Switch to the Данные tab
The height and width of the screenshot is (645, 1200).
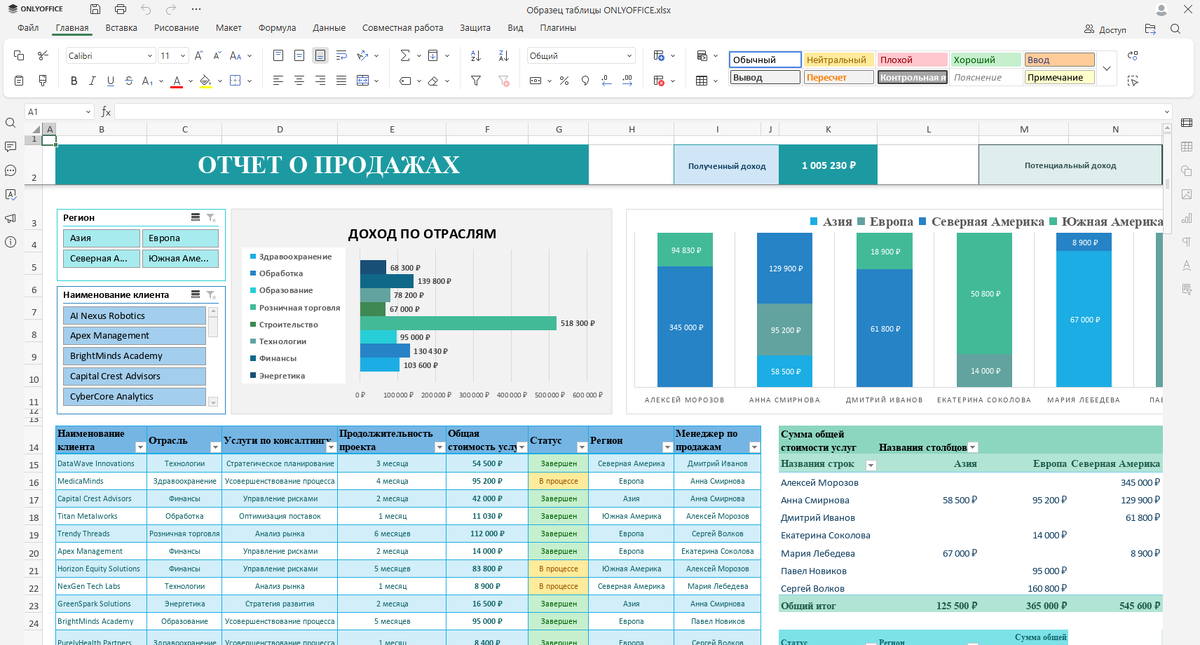tap(329, 28)
